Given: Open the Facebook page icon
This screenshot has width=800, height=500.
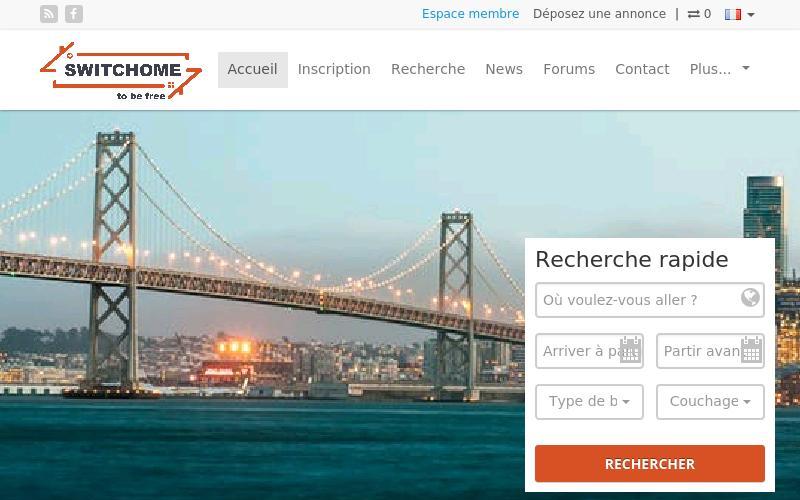Looking at the screenshot, I should [x=74, y=14].
